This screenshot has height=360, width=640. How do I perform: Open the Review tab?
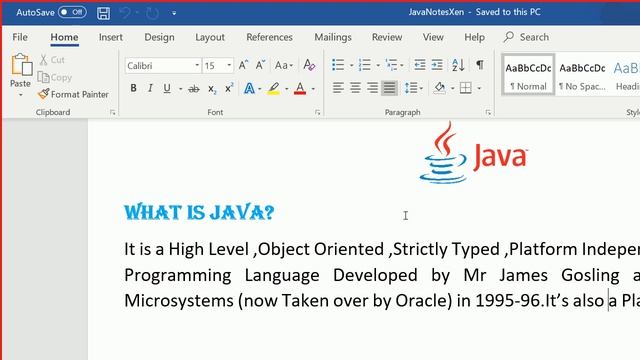pyautogui.click(x=387, y=37)
